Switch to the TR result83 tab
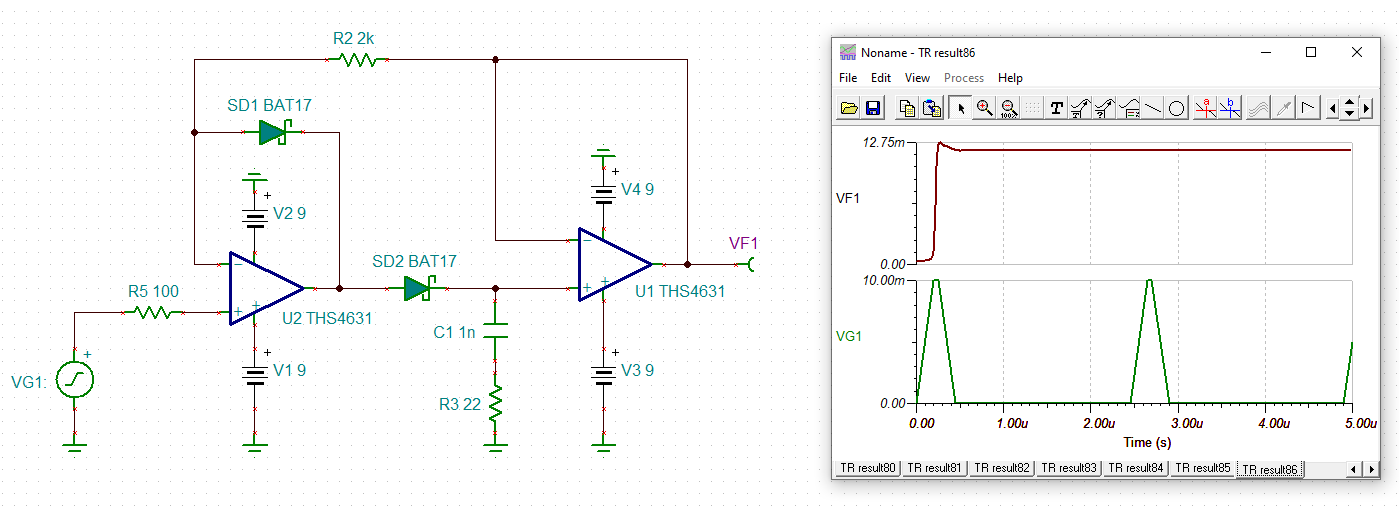1399x511 pixels. point(1069,468)
